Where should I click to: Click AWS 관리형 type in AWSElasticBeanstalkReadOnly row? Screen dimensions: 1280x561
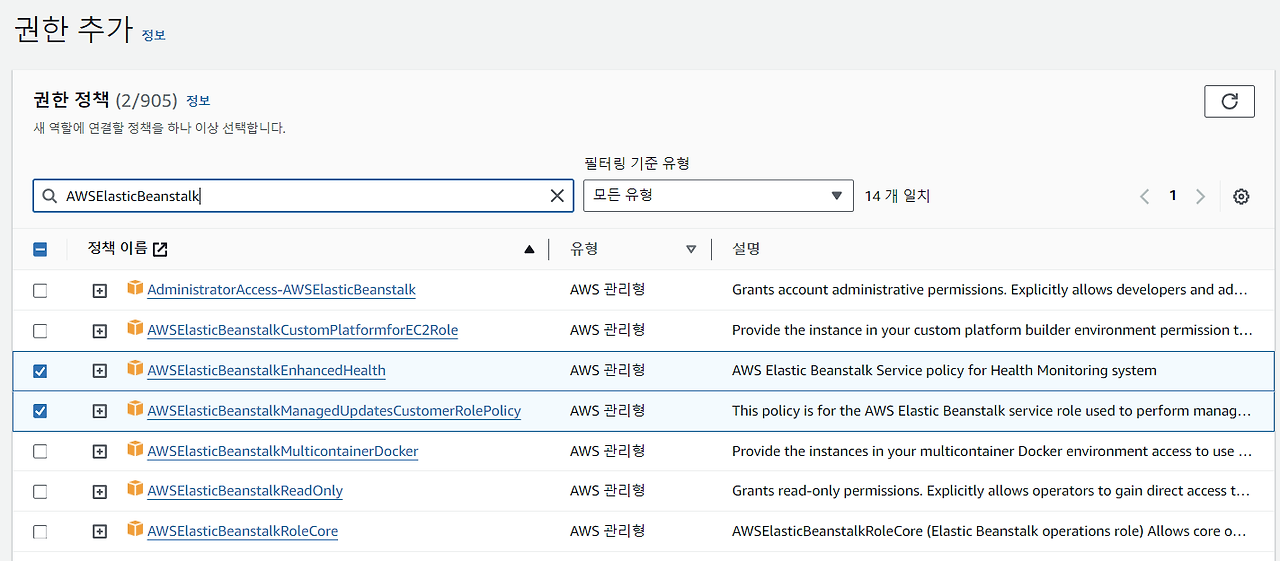(607, 491)
